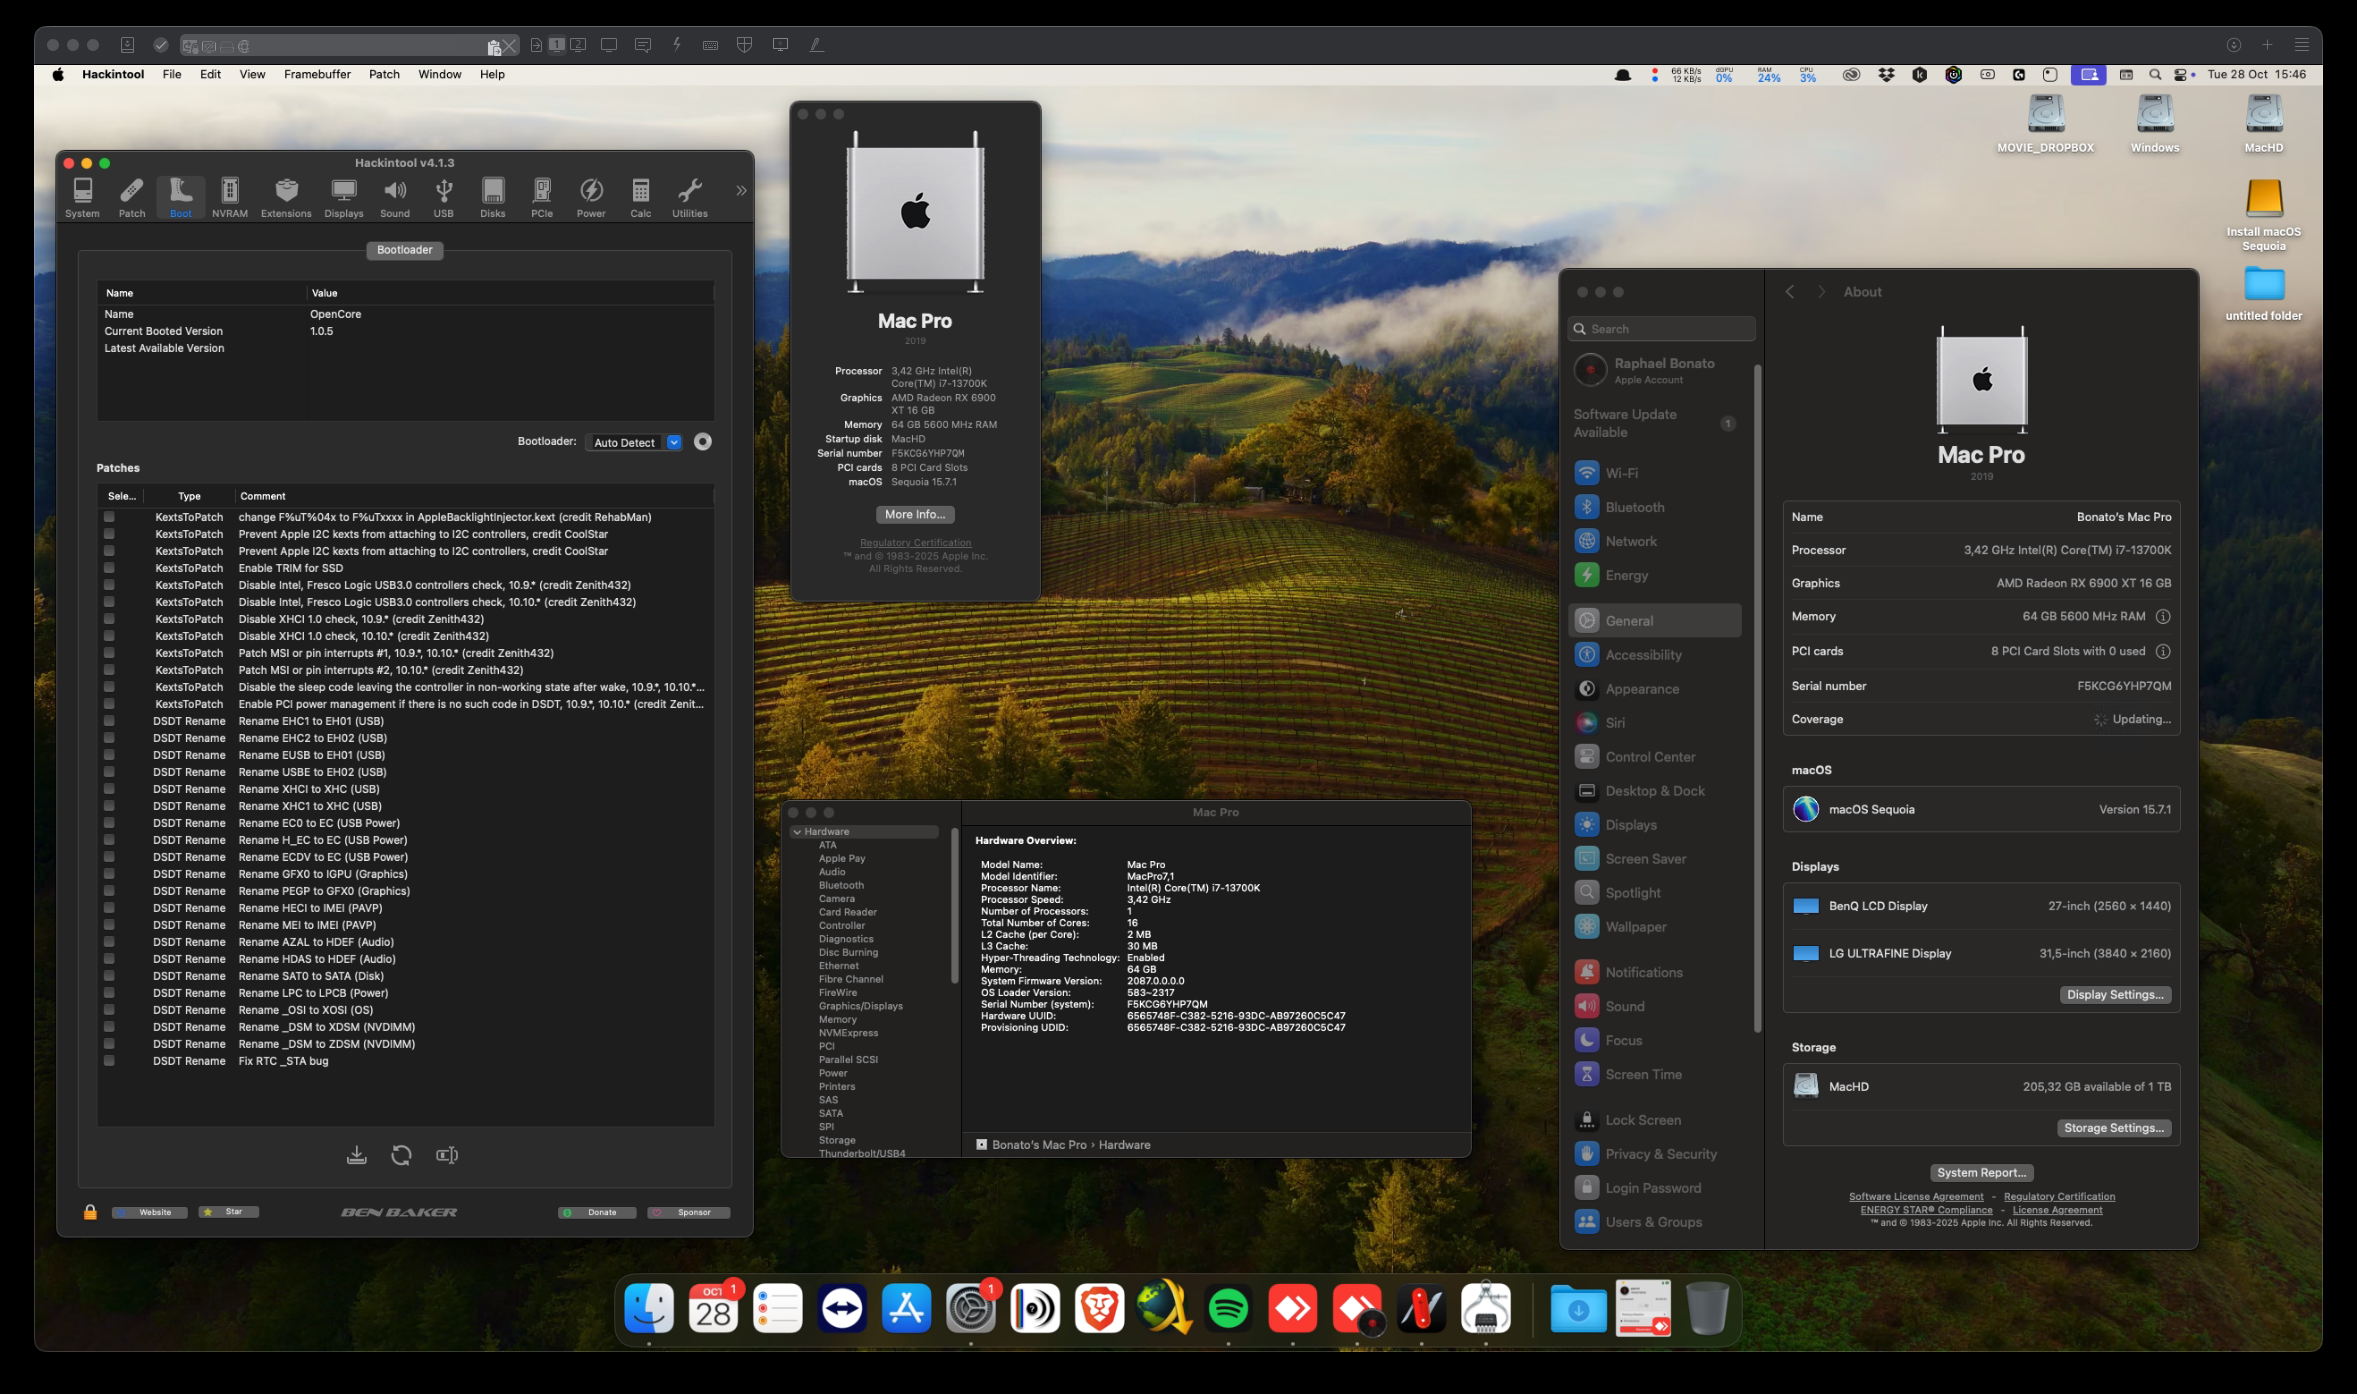The height and width of the screenshot is (1394, 2357).
Task: Open the Power tab icon in Hackintool
Action: pos(591,197)
